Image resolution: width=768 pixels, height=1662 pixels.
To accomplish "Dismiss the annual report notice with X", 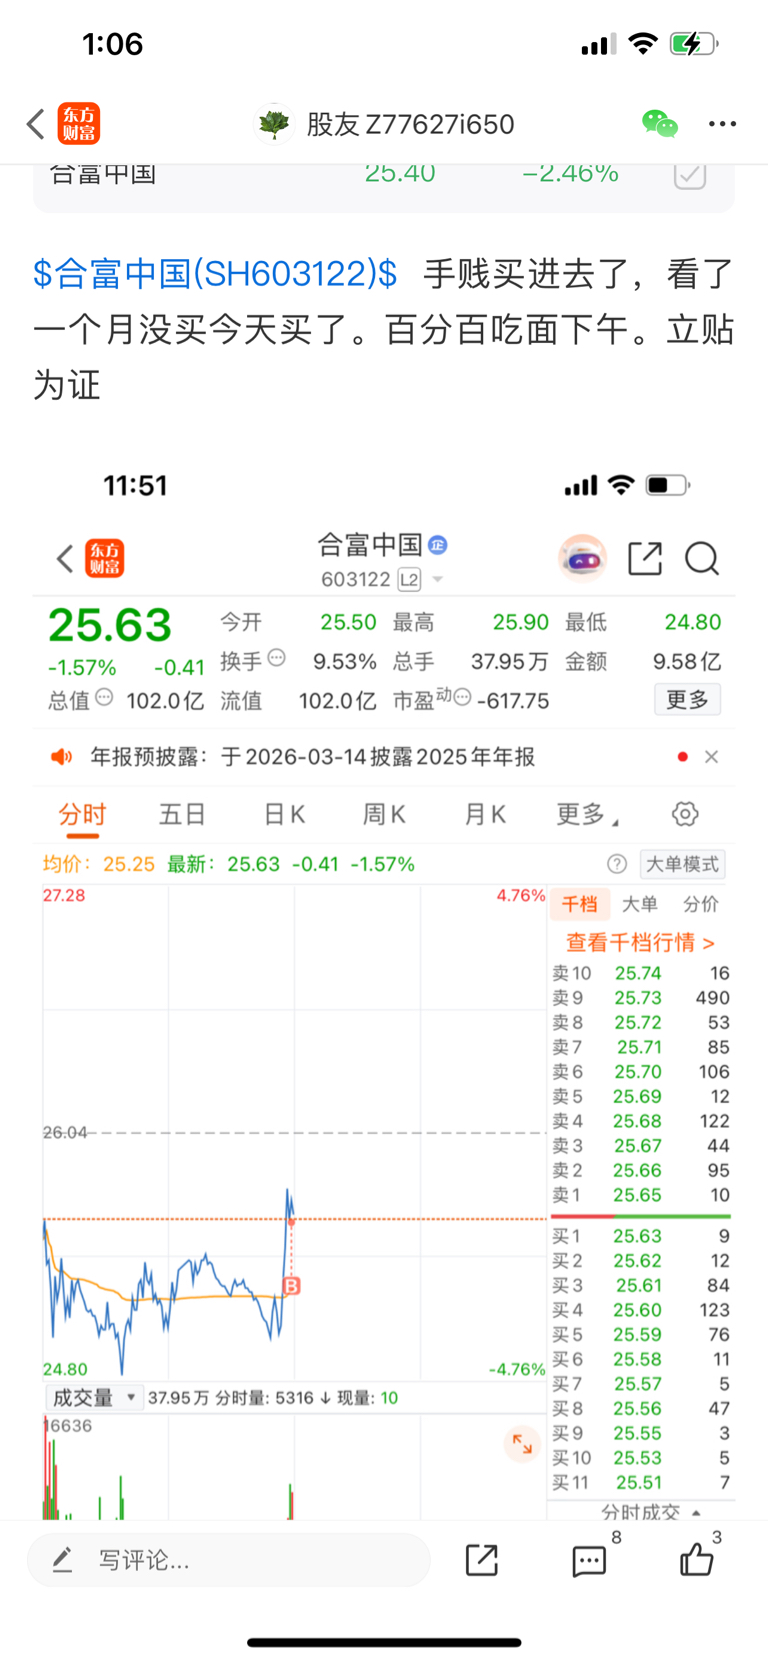I will click(x=711, y=757).
